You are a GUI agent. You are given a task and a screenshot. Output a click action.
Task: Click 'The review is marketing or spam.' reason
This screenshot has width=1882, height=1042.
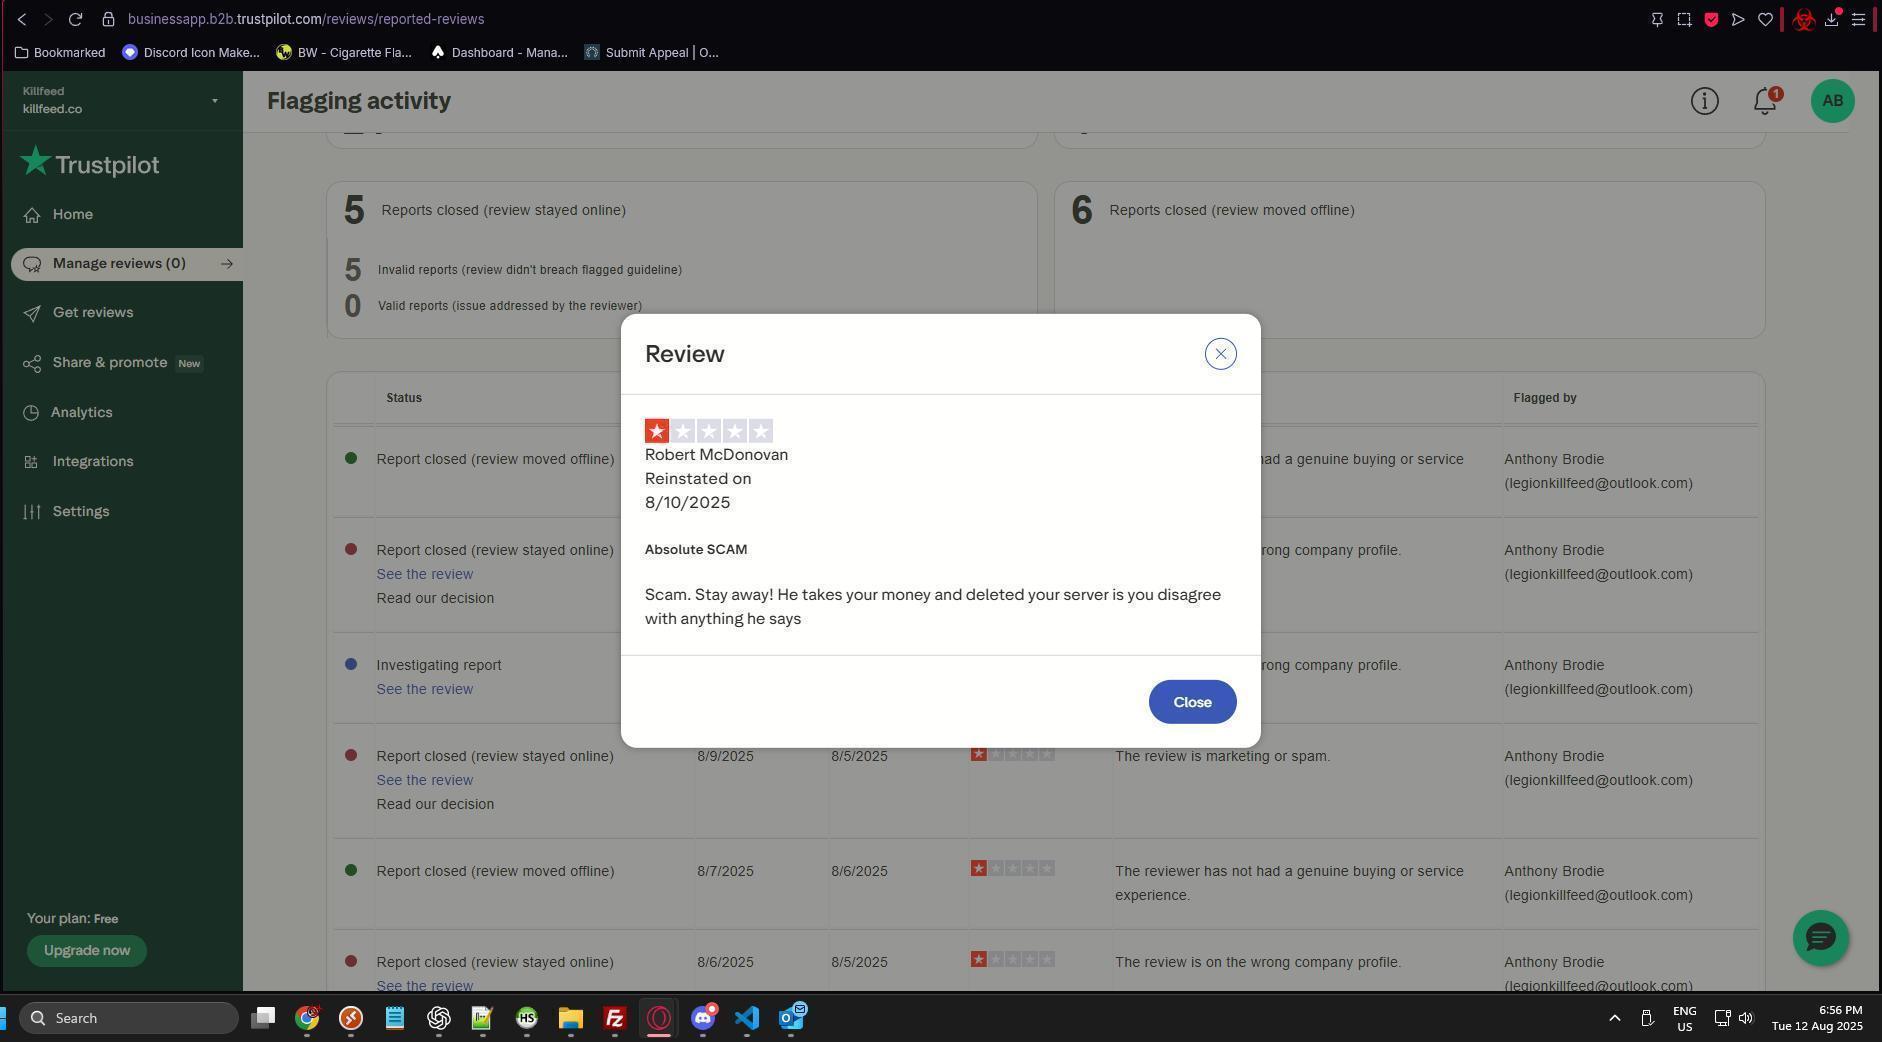[x=1222, y=757]
